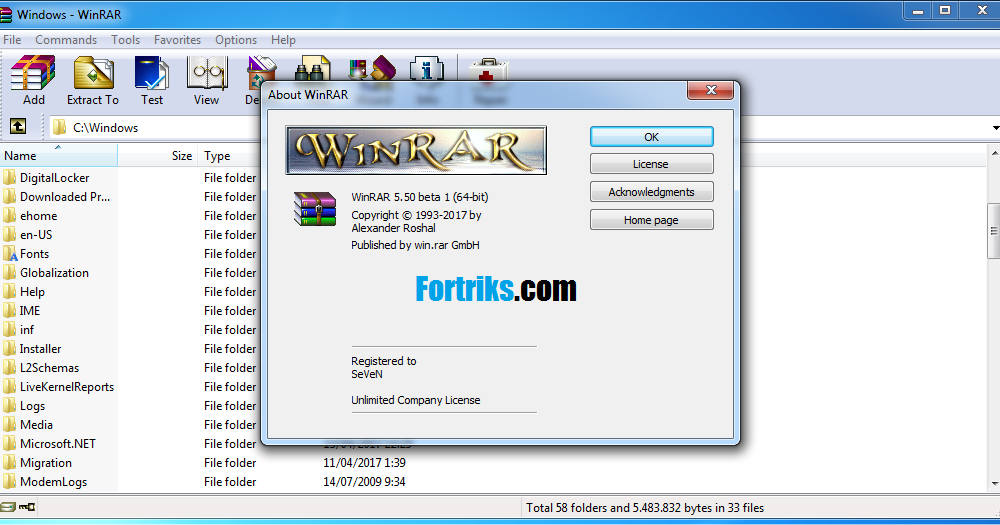The image size is (1000, 525).
Task: Click the Logs folder icon
Action: point(9,405)
